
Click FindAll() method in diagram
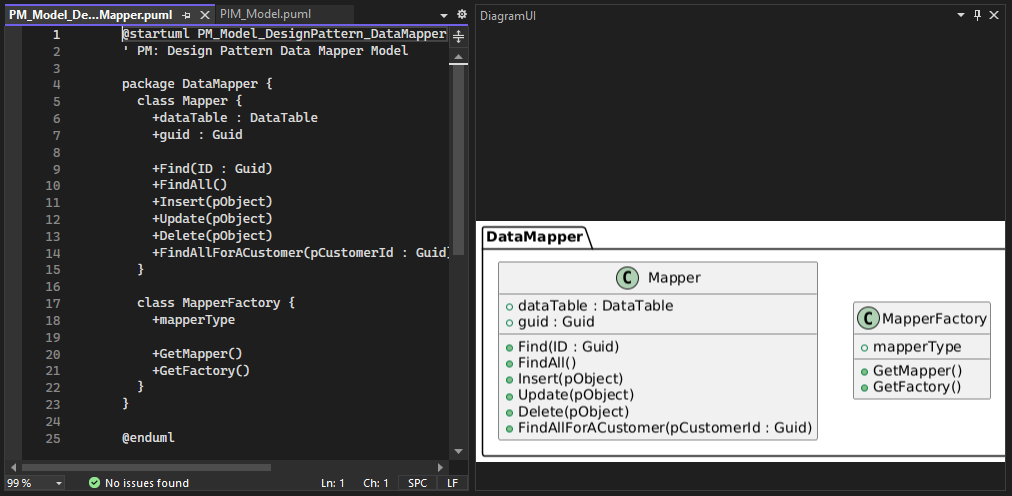pyautogui.click(x=547, y=363)
